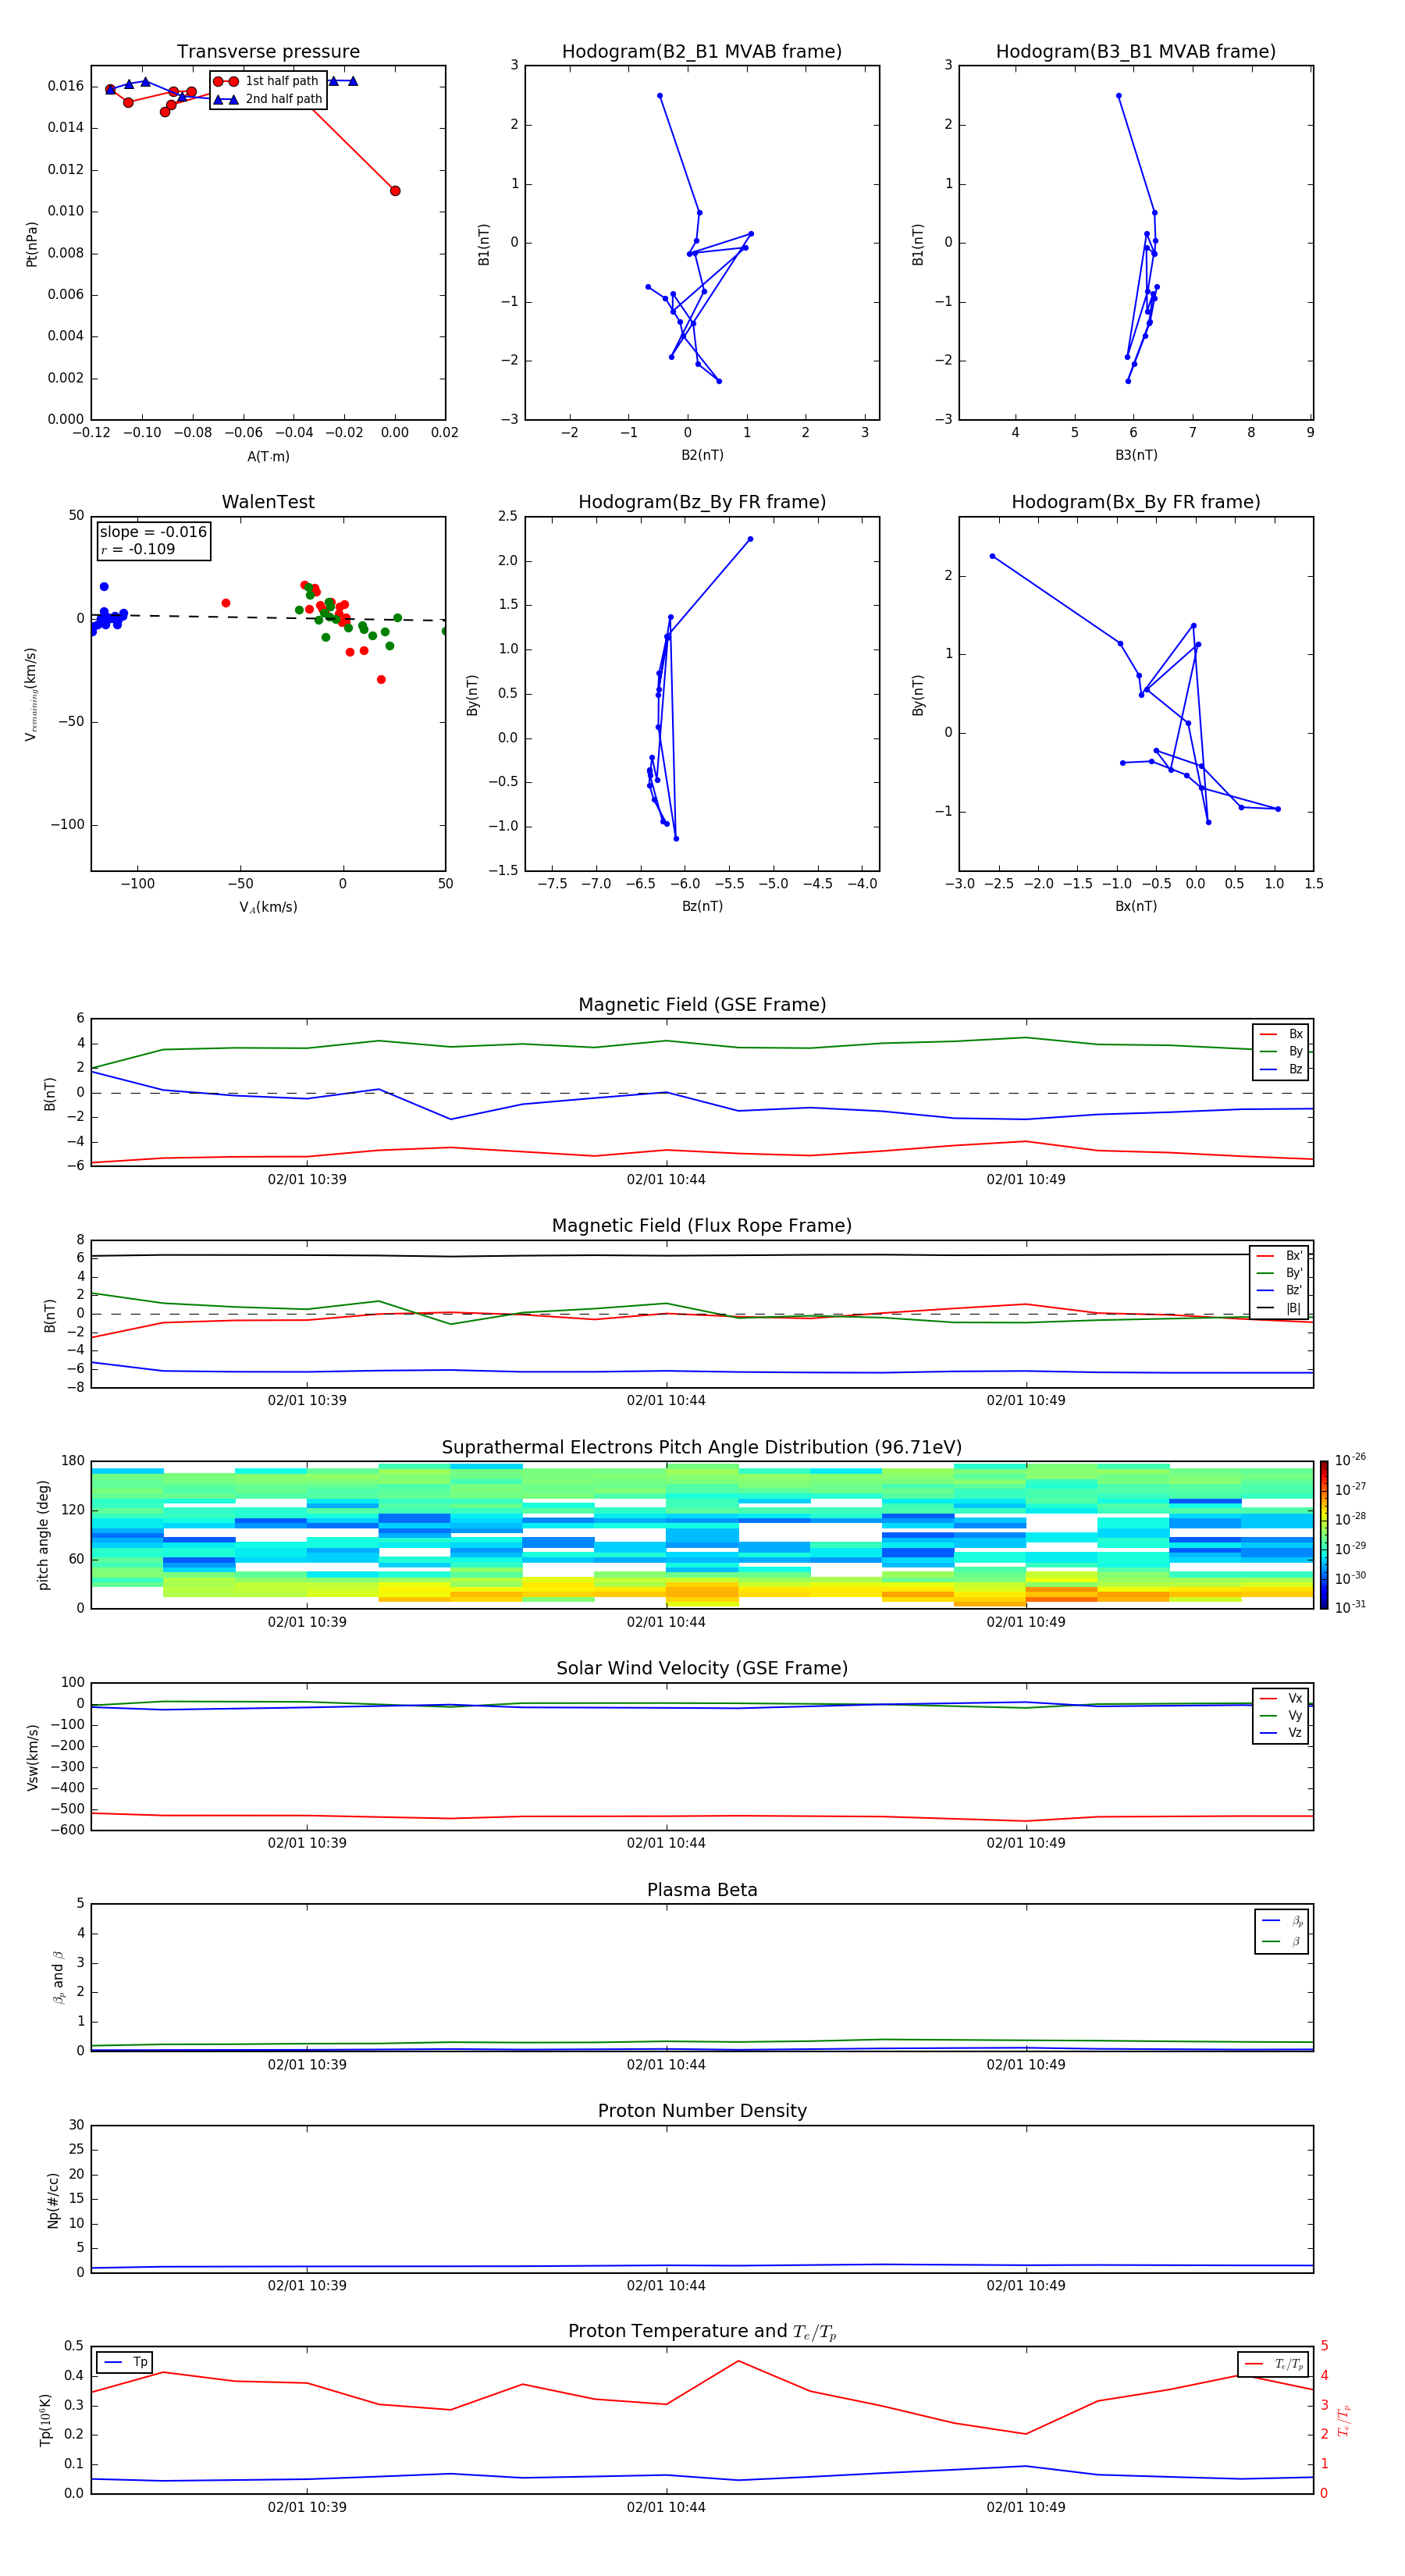Click the "WalenTest" plot title

pos(268,502)
